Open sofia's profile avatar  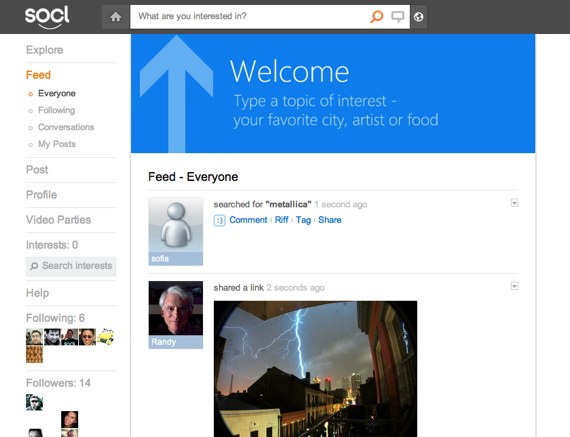(x=176, y=225)
